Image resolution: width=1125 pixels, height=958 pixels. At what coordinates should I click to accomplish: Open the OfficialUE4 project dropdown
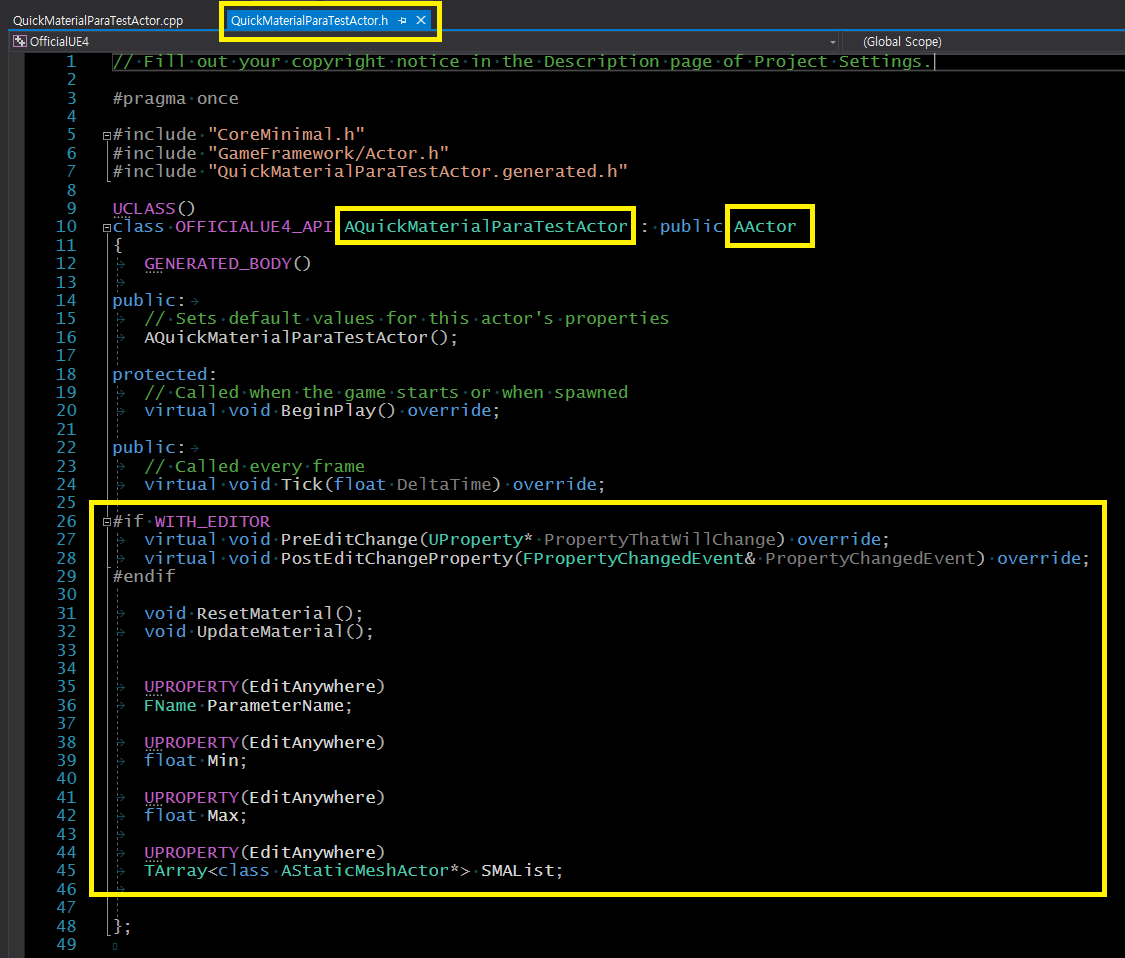(x=833, y=42)
